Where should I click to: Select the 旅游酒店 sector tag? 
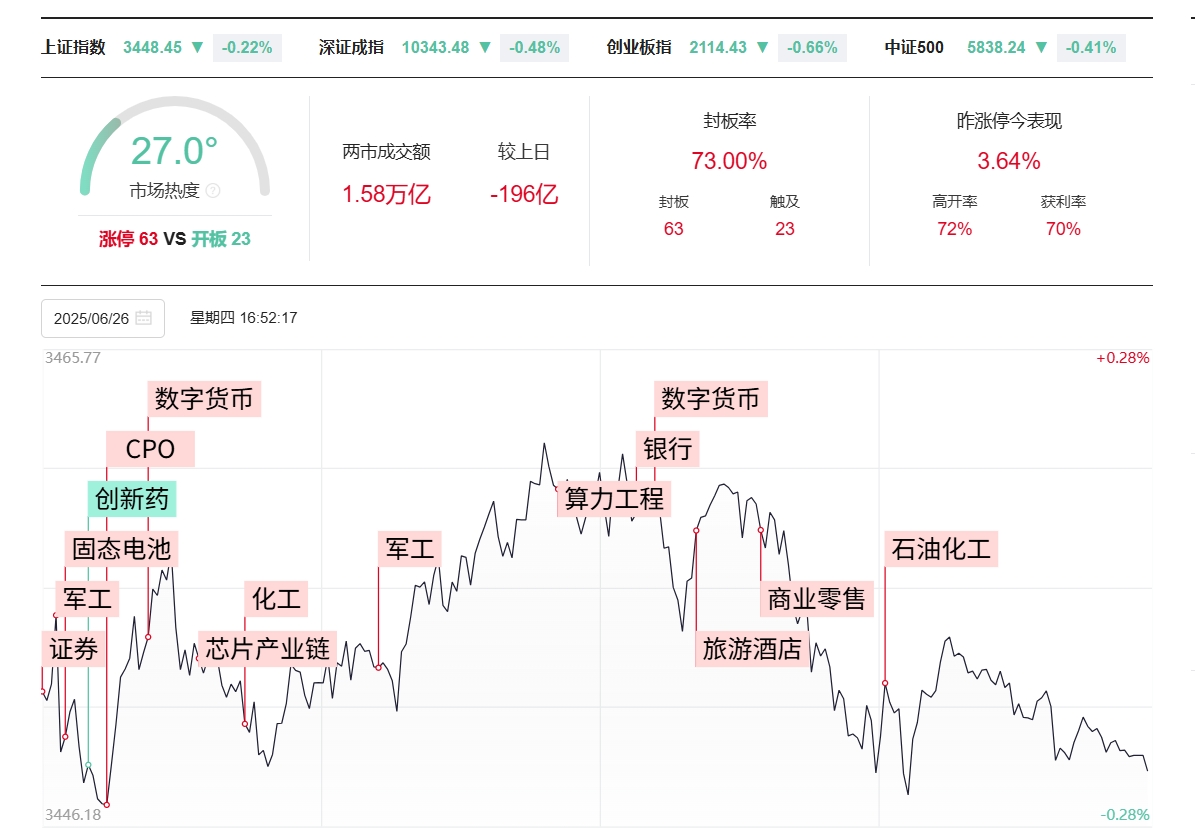tap(752, 649)
